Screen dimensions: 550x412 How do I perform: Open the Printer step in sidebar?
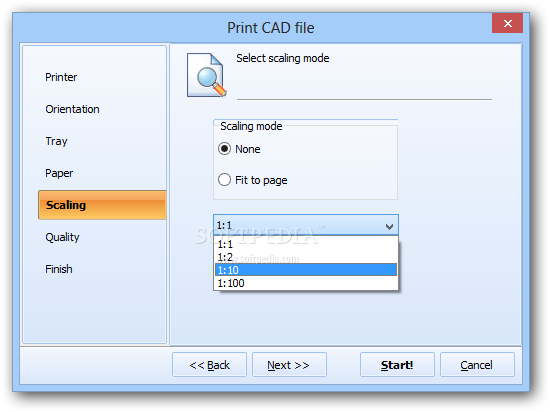pyautogui.click(x=61, y=77)
